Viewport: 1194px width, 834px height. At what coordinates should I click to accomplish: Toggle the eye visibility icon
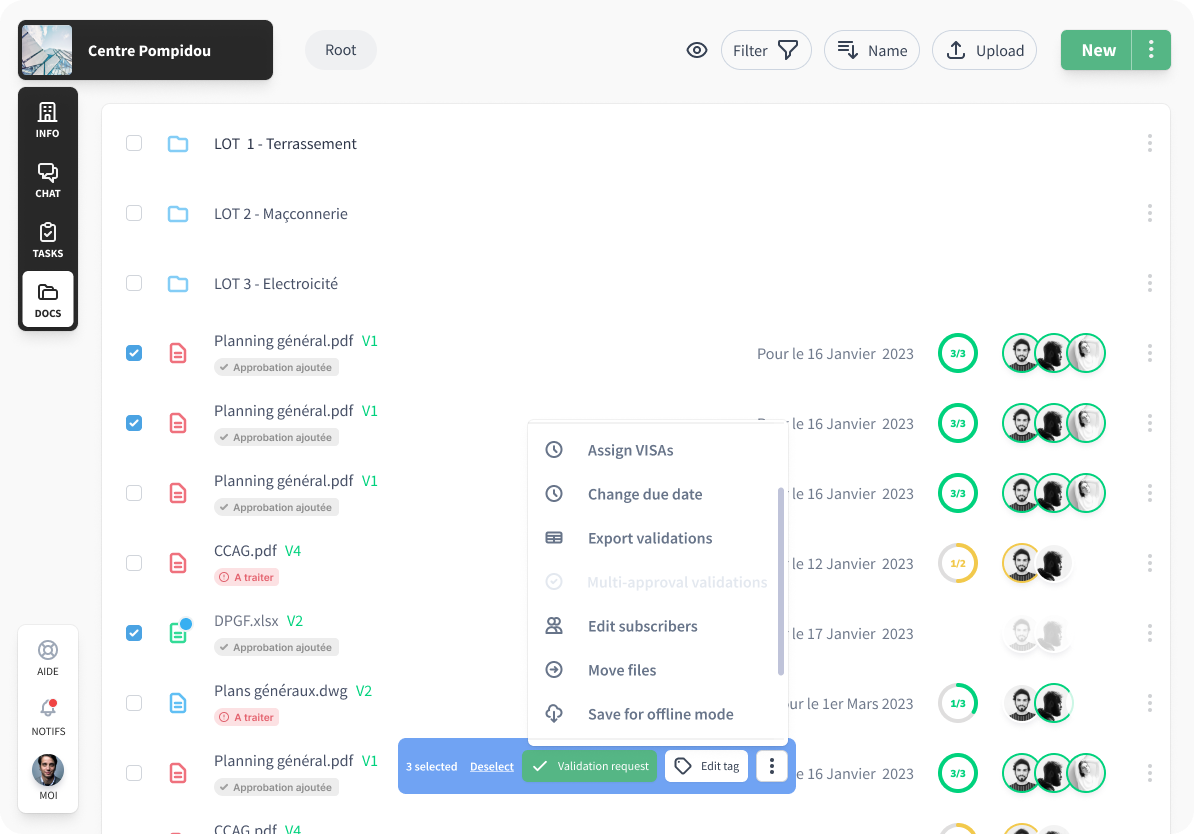(697, 50)
